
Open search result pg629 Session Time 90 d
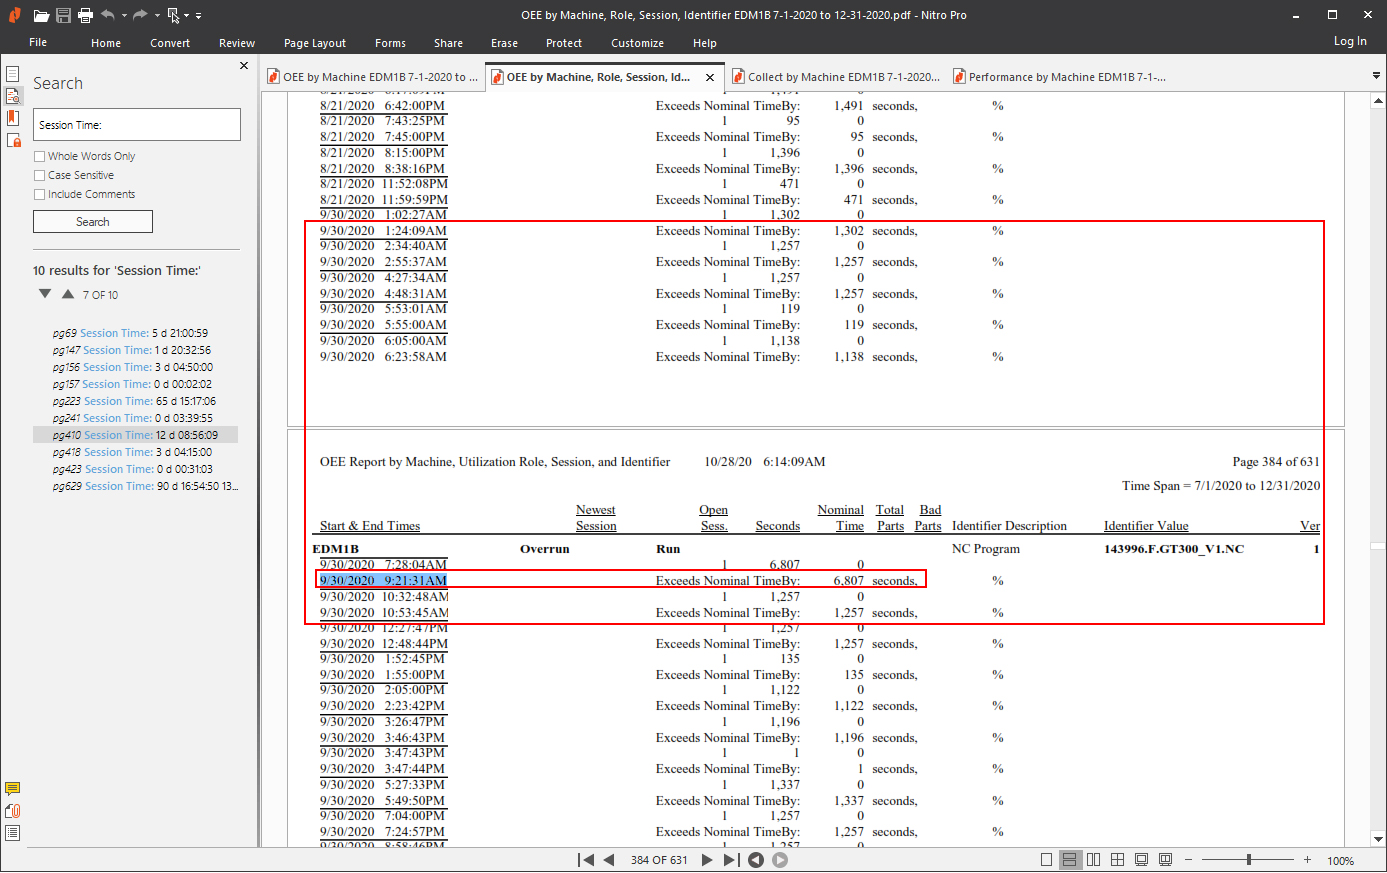coord(146,486)
